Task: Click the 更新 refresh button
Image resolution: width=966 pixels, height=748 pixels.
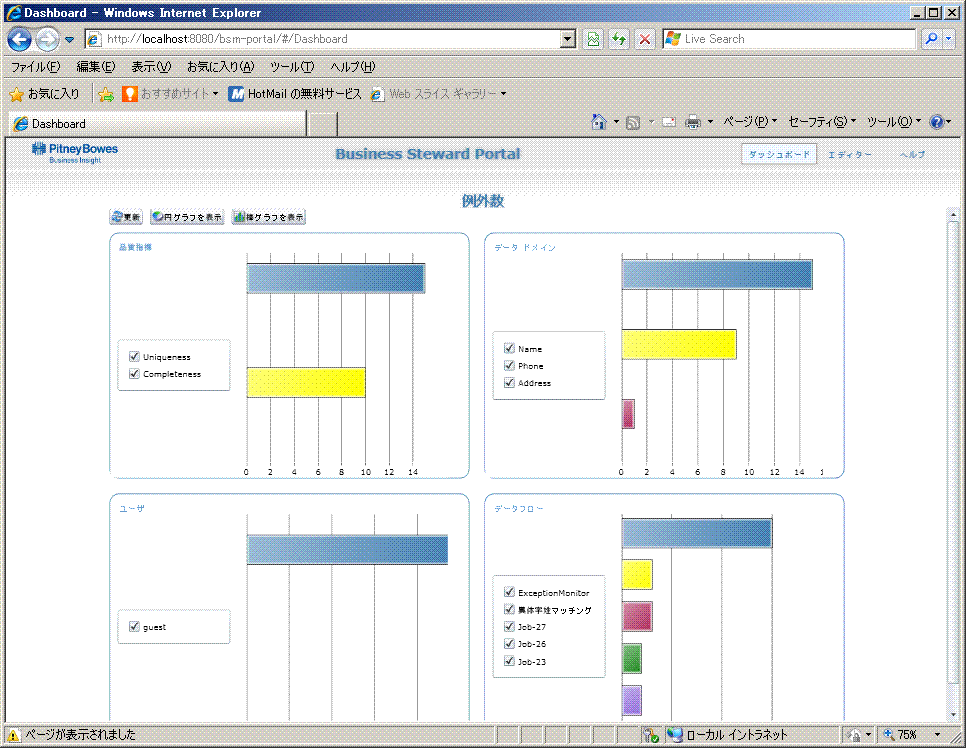Action: [x=126, y=217]
